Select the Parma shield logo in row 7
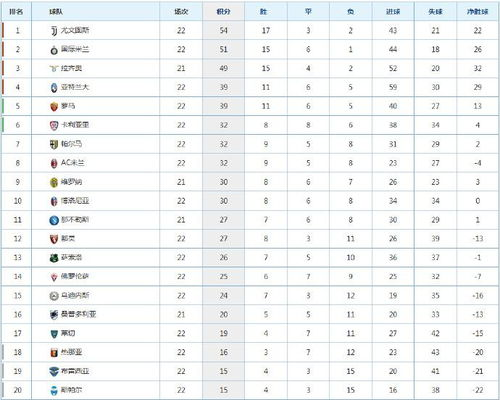Image resolution: width=500 pixels, height=400 pixels. click(54, 144)
